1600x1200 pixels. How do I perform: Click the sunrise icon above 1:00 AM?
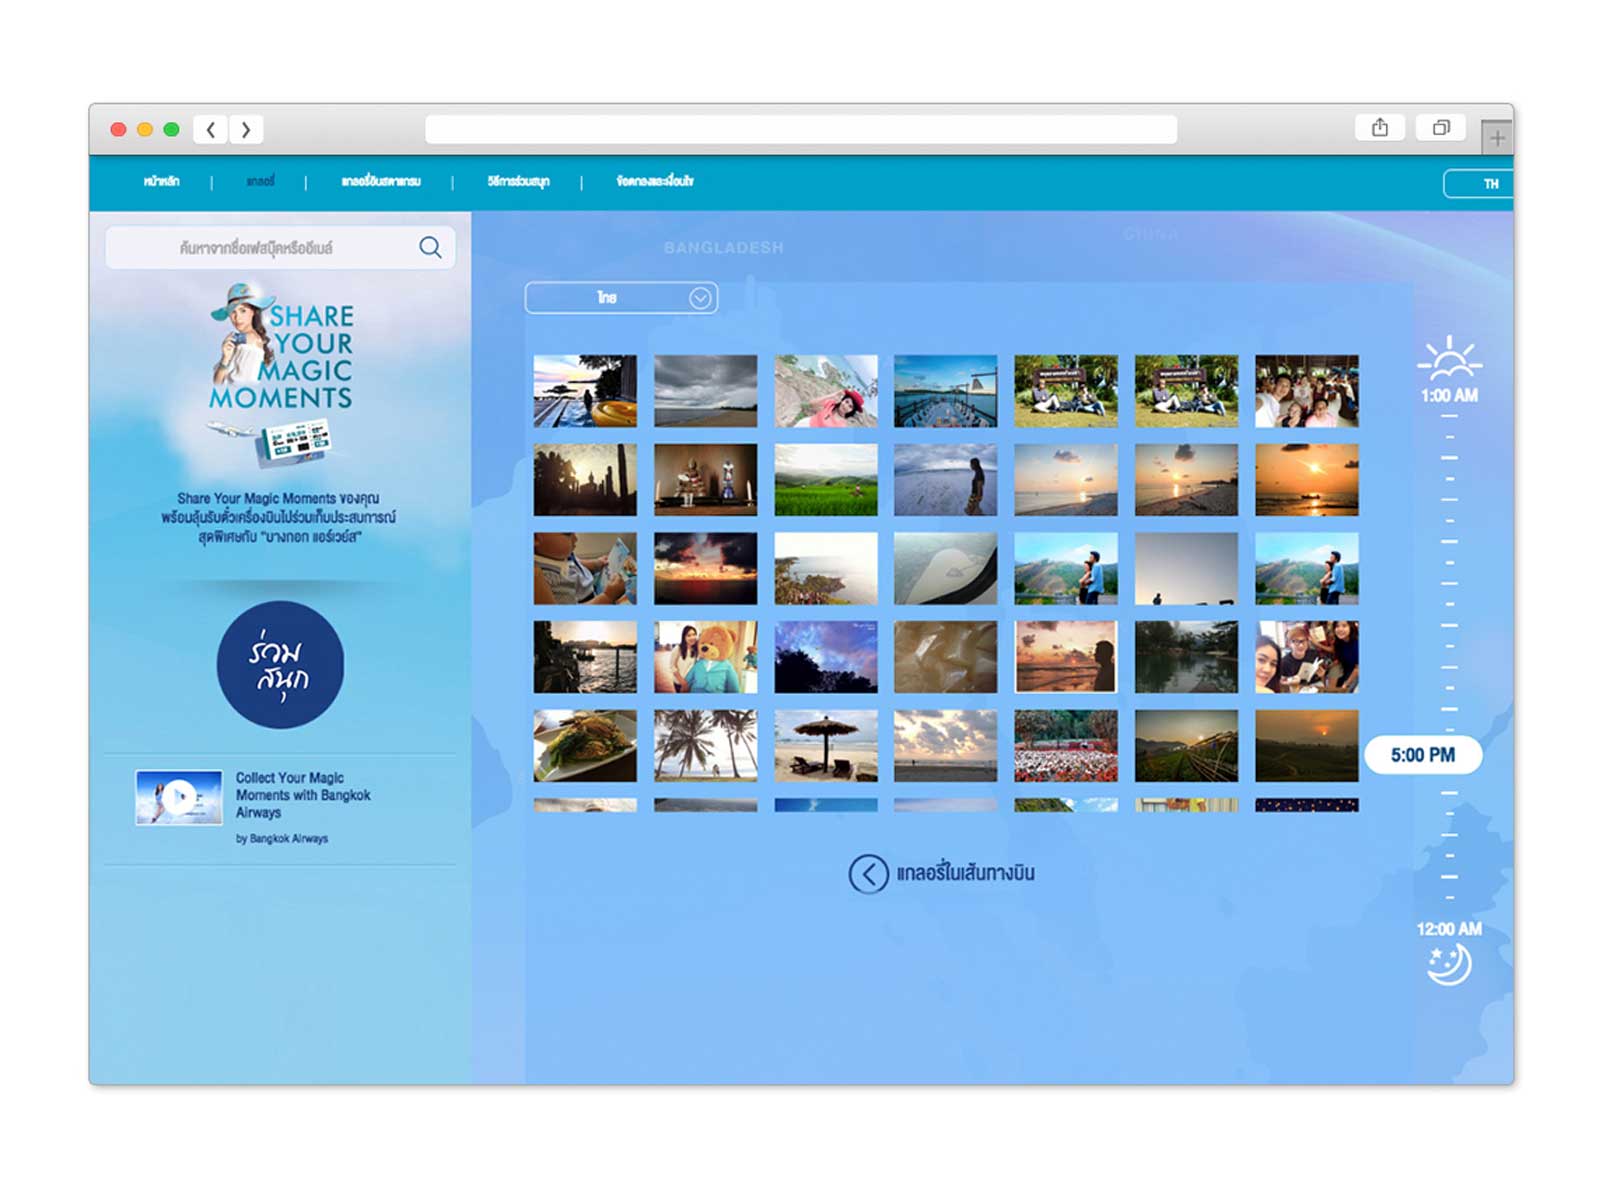(1449, 359)
